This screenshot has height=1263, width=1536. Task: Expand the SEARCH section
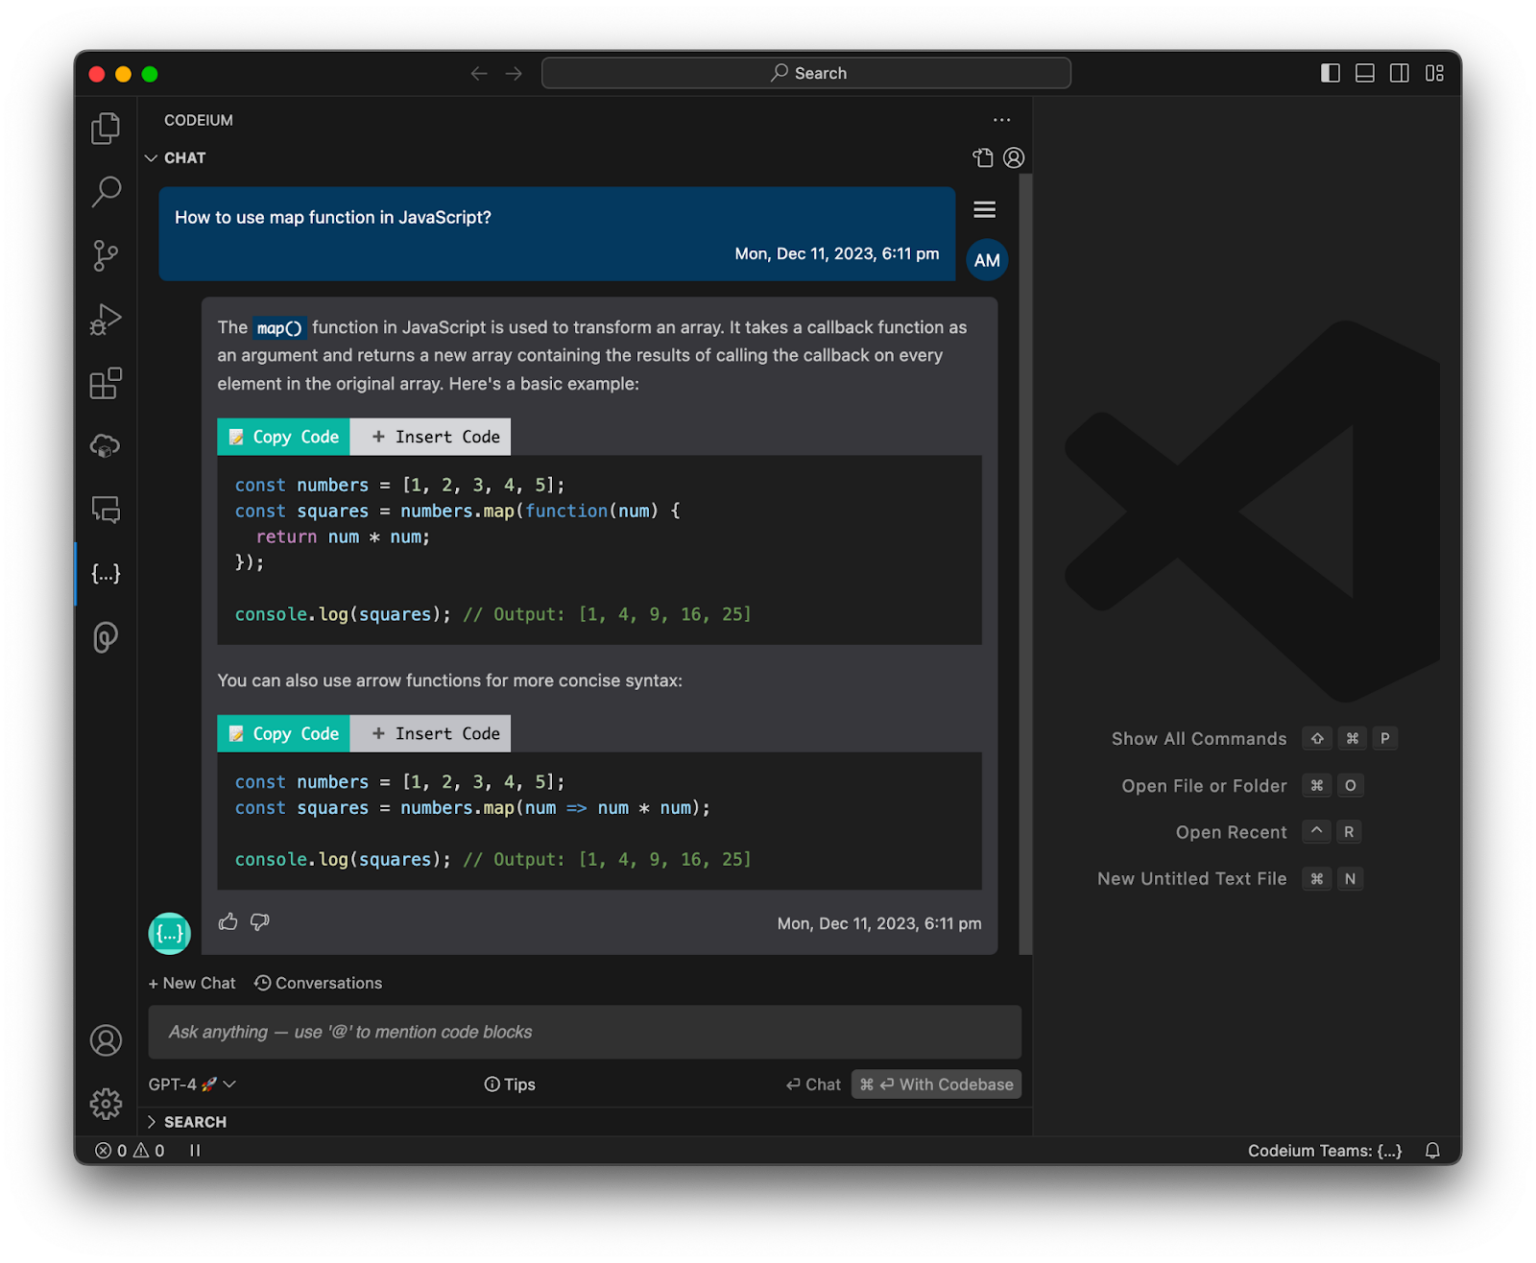187,1122
